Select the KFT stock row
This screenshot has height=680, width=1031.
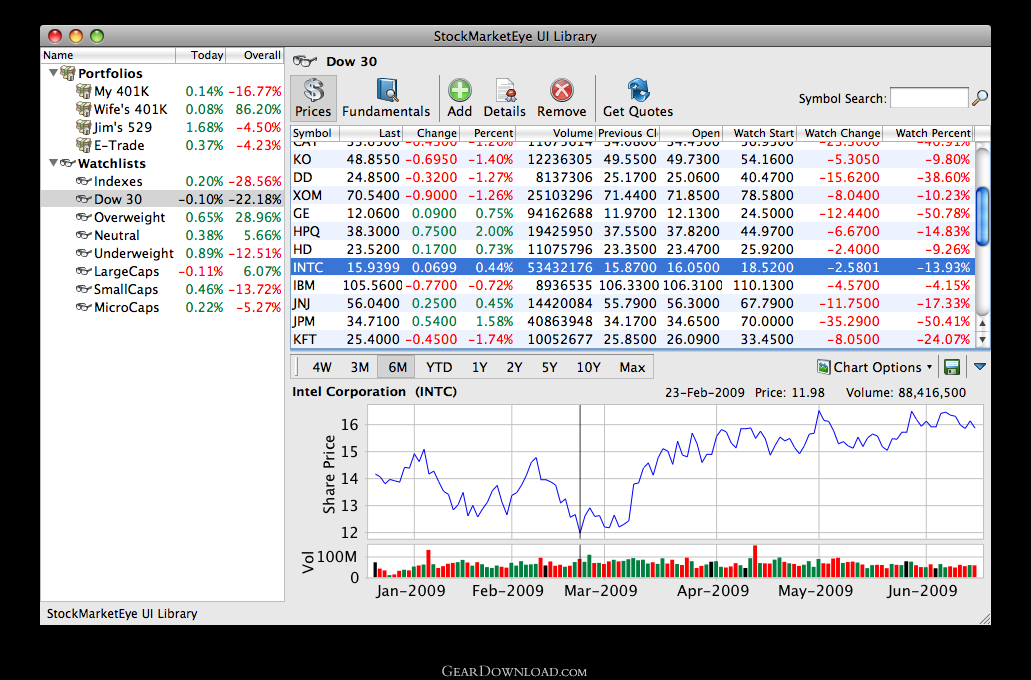pyautogui.click(x=632, y=339)
